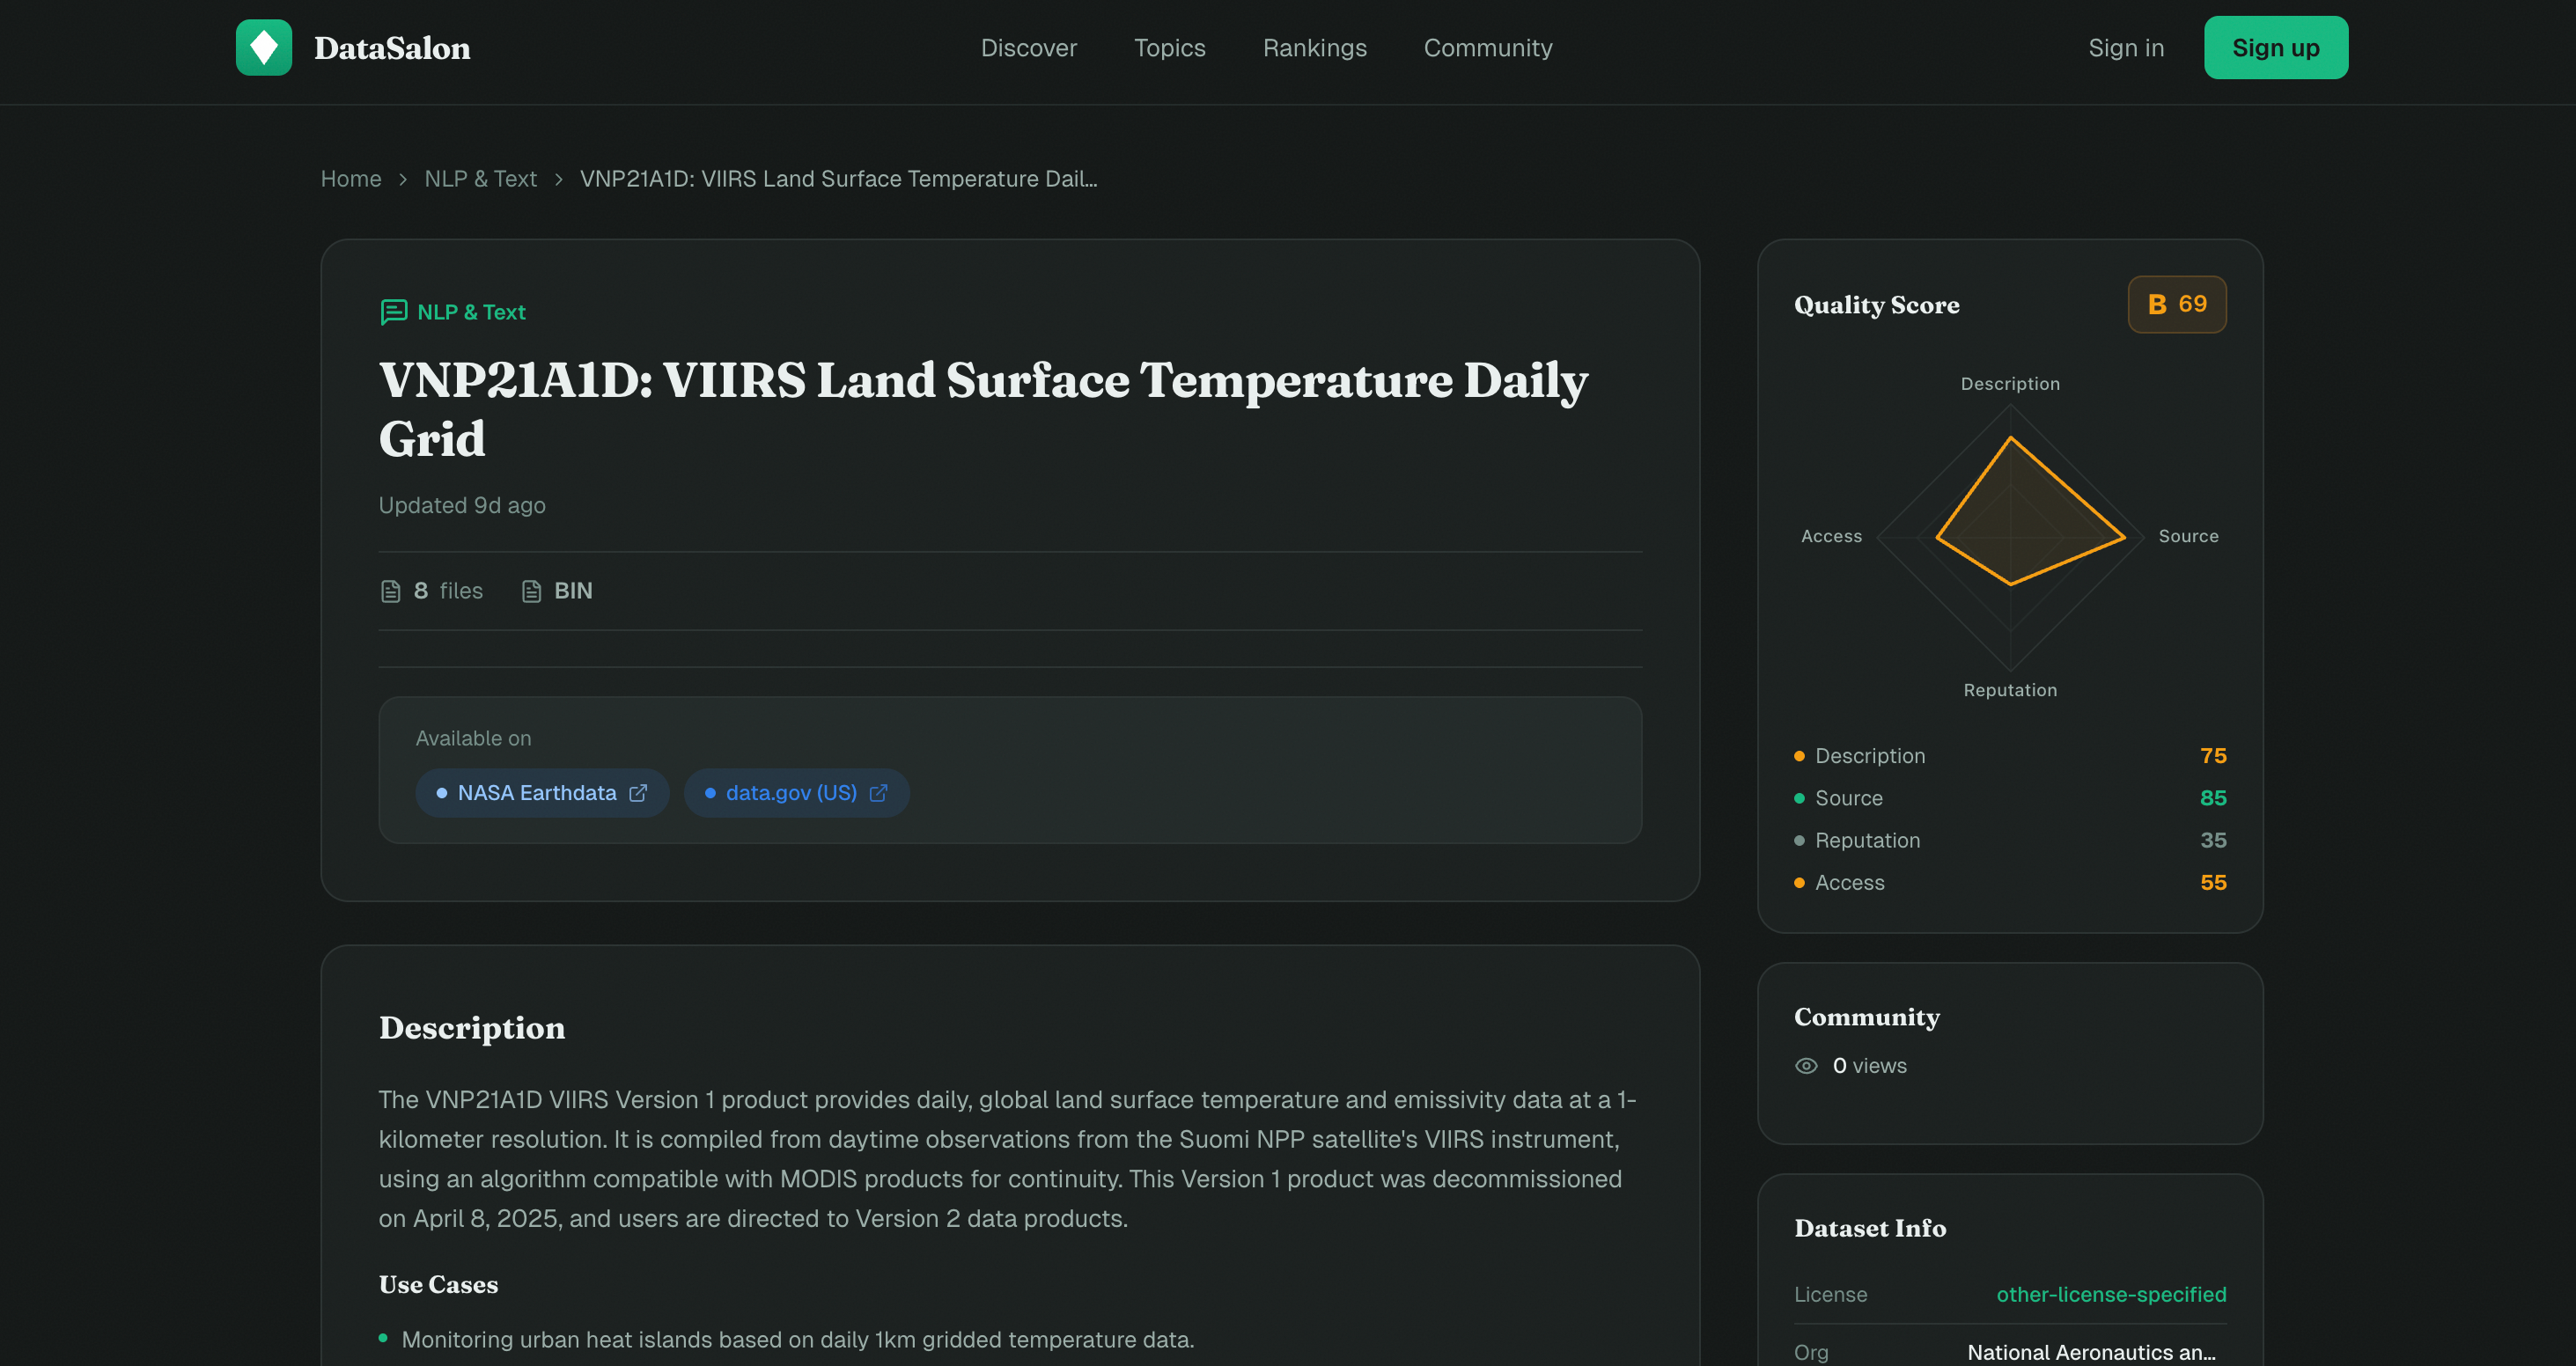Click the DataSalon diamond logo icon
The width and height of the screenshot is (2576, 1366).
(264, 47)
